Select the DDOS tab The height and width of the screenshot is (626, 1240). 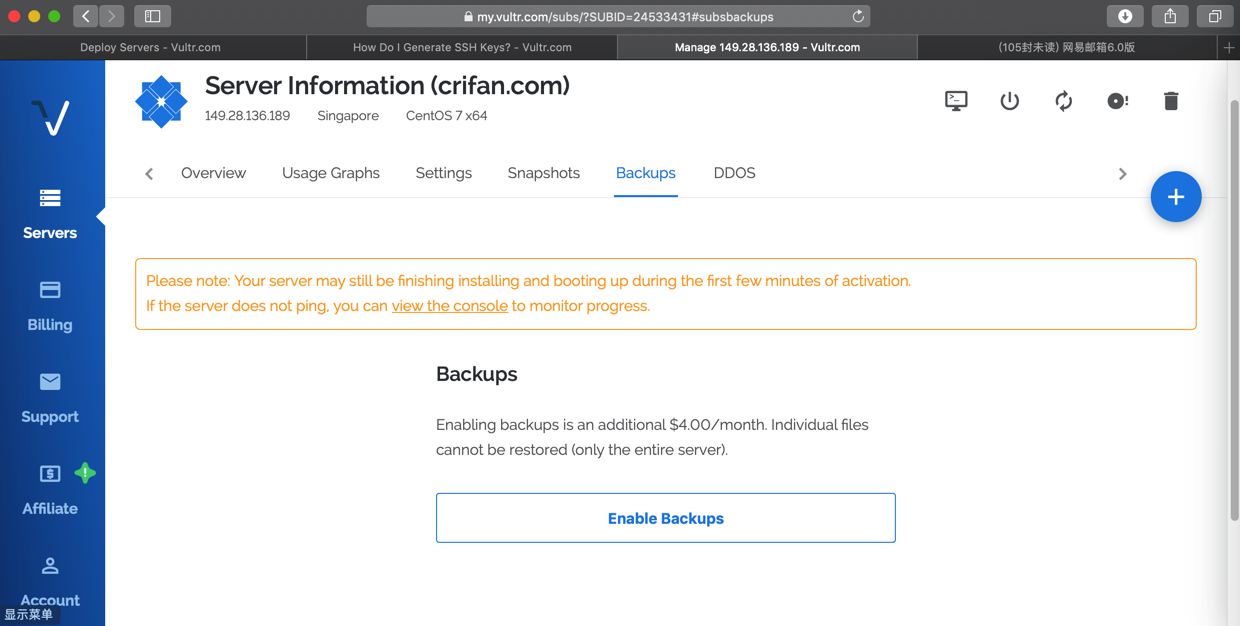click(734, 173)
